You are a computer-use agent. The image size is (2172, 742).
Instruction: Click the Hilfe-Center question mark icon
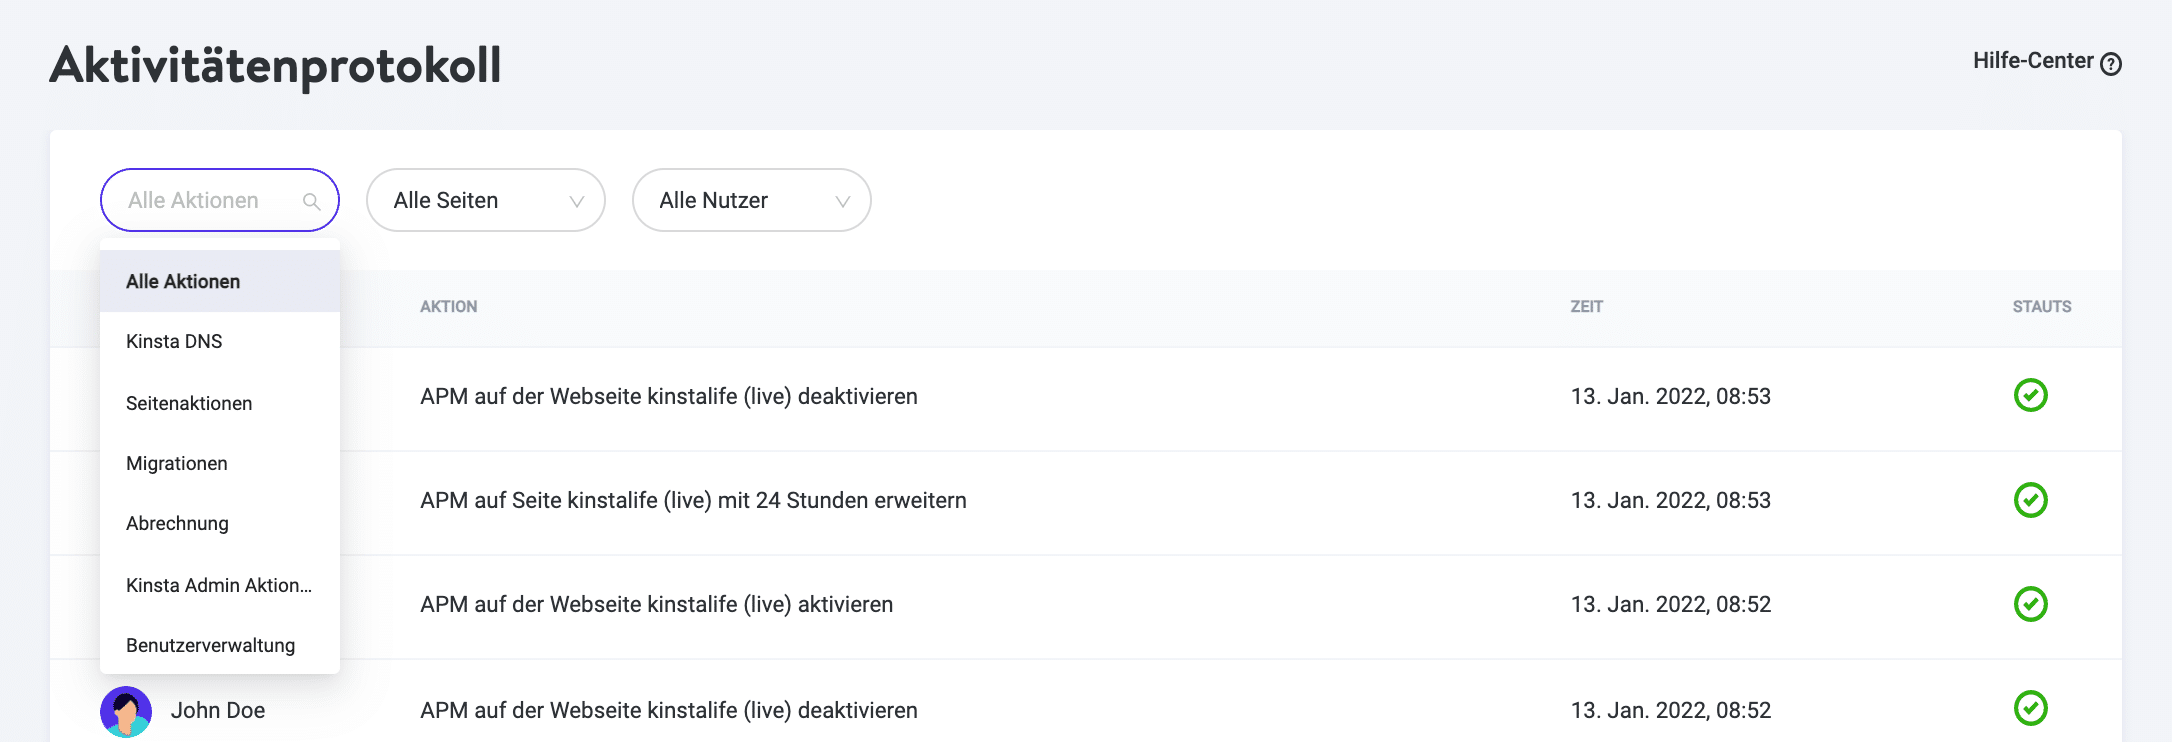point(2110,64)
